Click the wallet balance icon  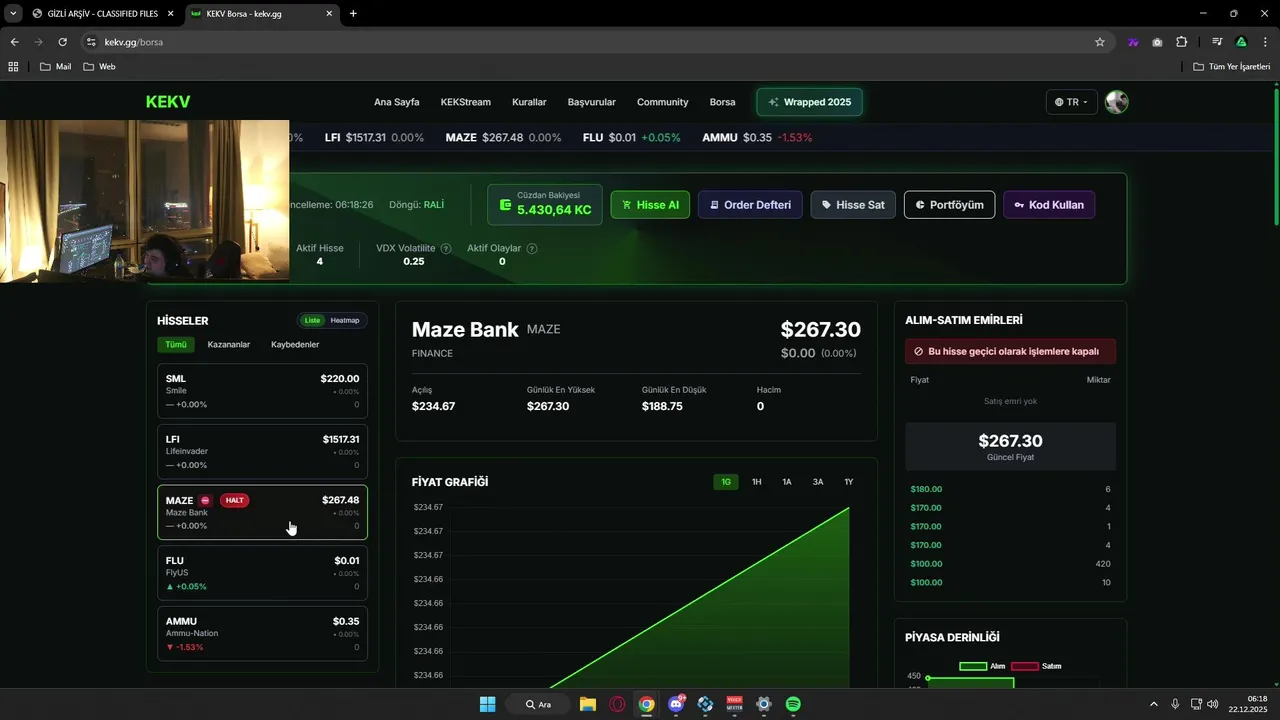click(505, 205)
